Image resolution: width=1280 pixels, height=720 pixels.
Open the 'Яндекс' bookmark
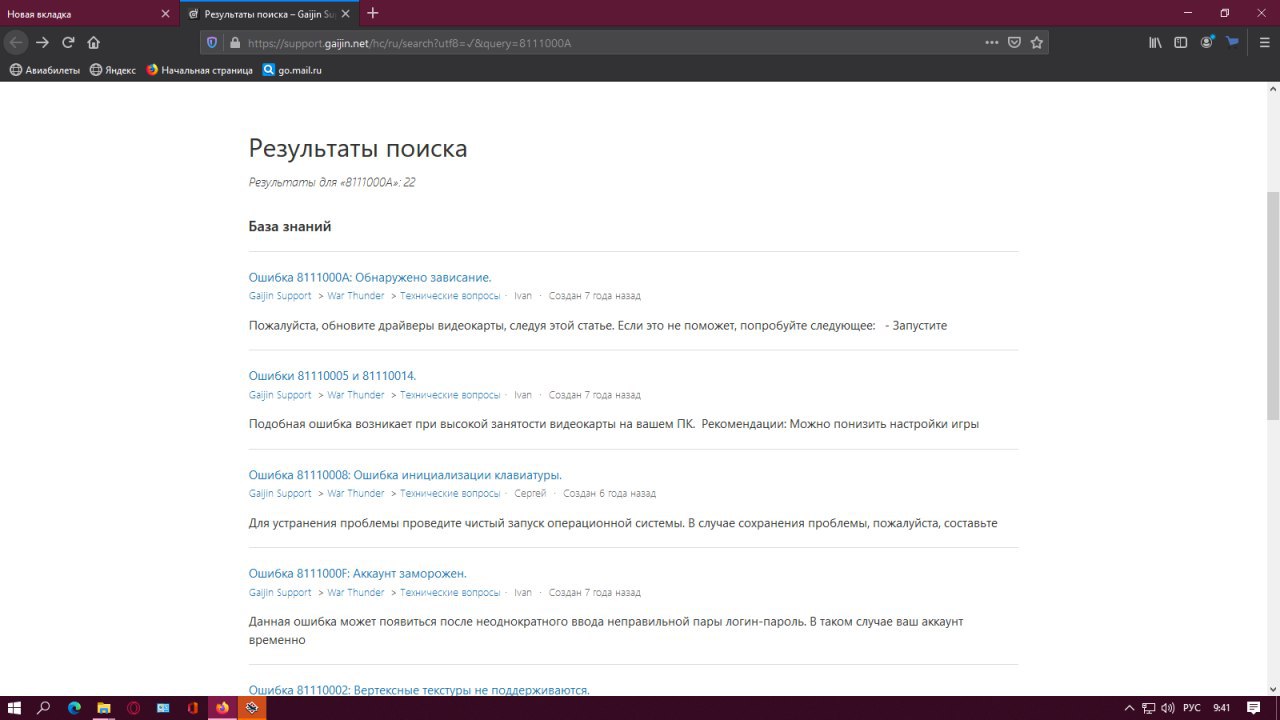click(x=113, y=70)
